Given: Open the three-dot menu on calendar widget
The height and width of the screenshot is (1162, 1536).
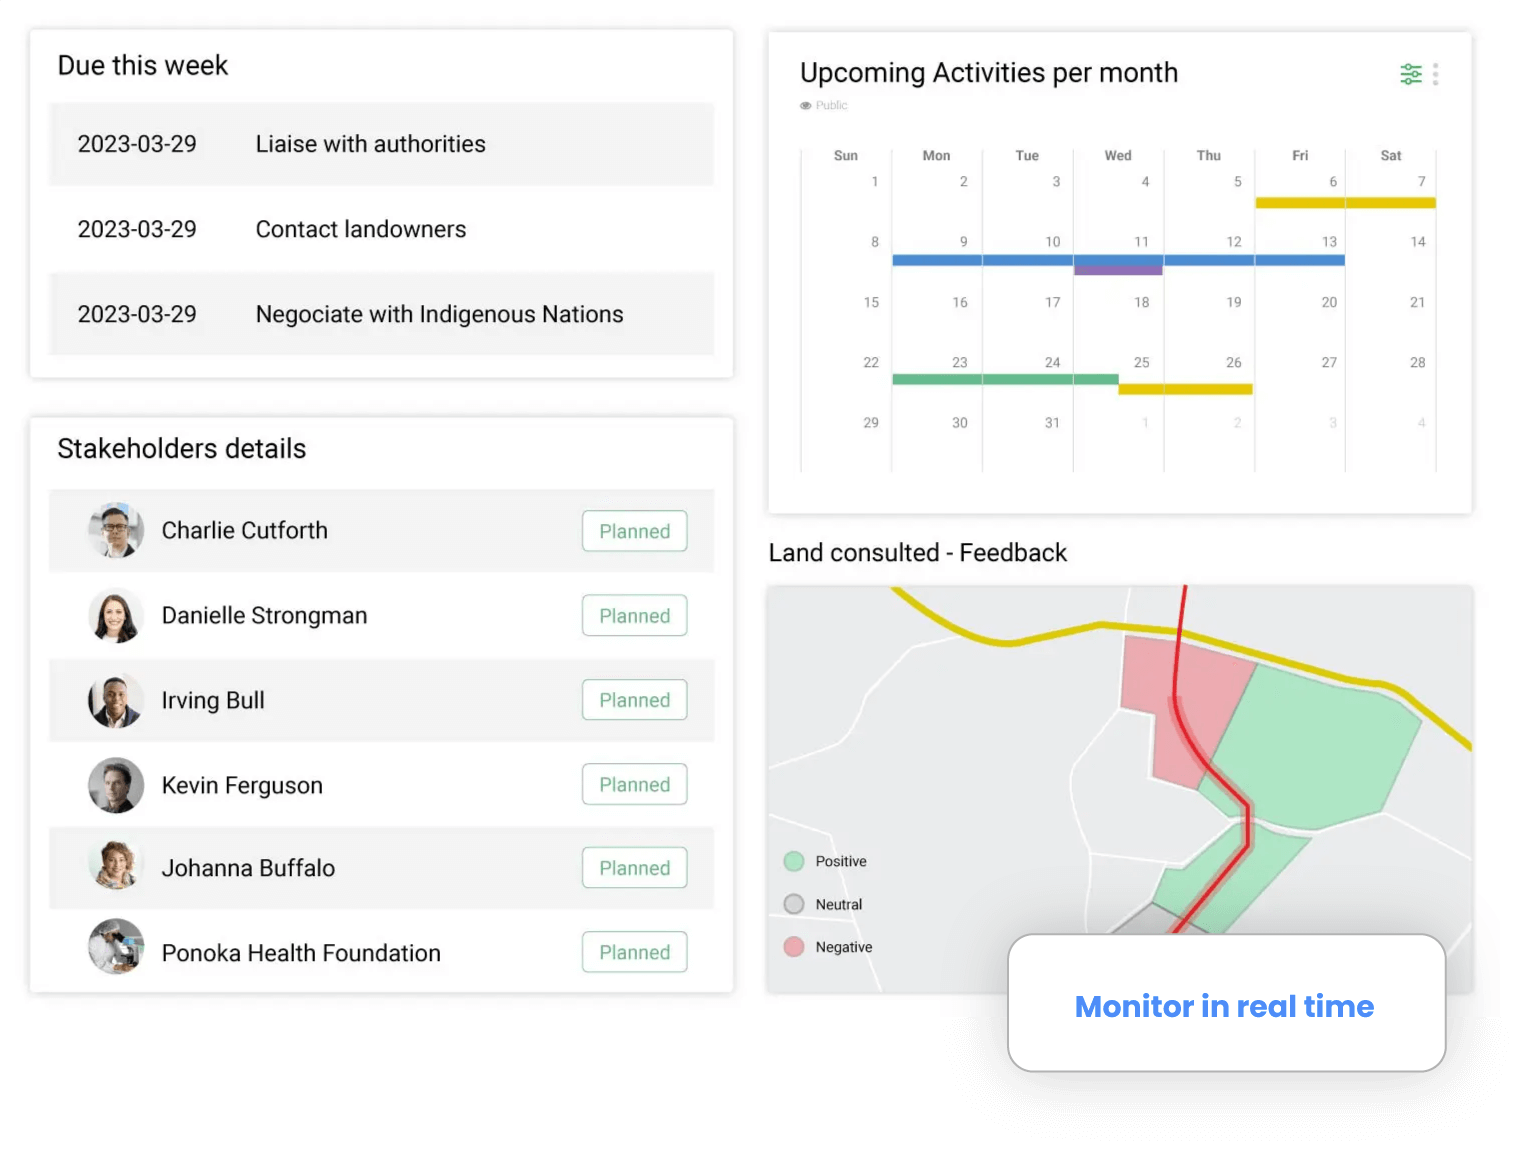Looking at the screenshot, I should (1435, 74).
